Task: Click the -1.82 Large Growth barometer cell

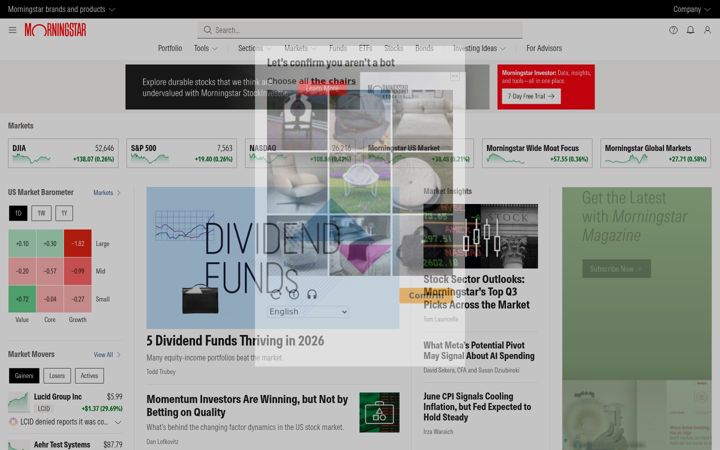Action: (78, 243)
